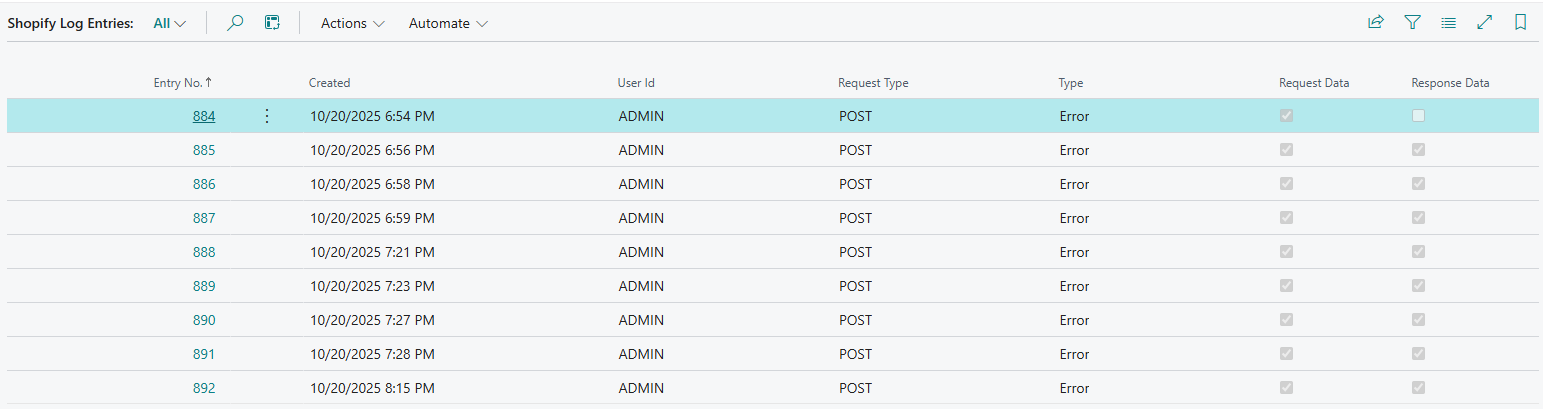Click the bookmark icon
The image size is (1543, 409).
point(1520,23)
